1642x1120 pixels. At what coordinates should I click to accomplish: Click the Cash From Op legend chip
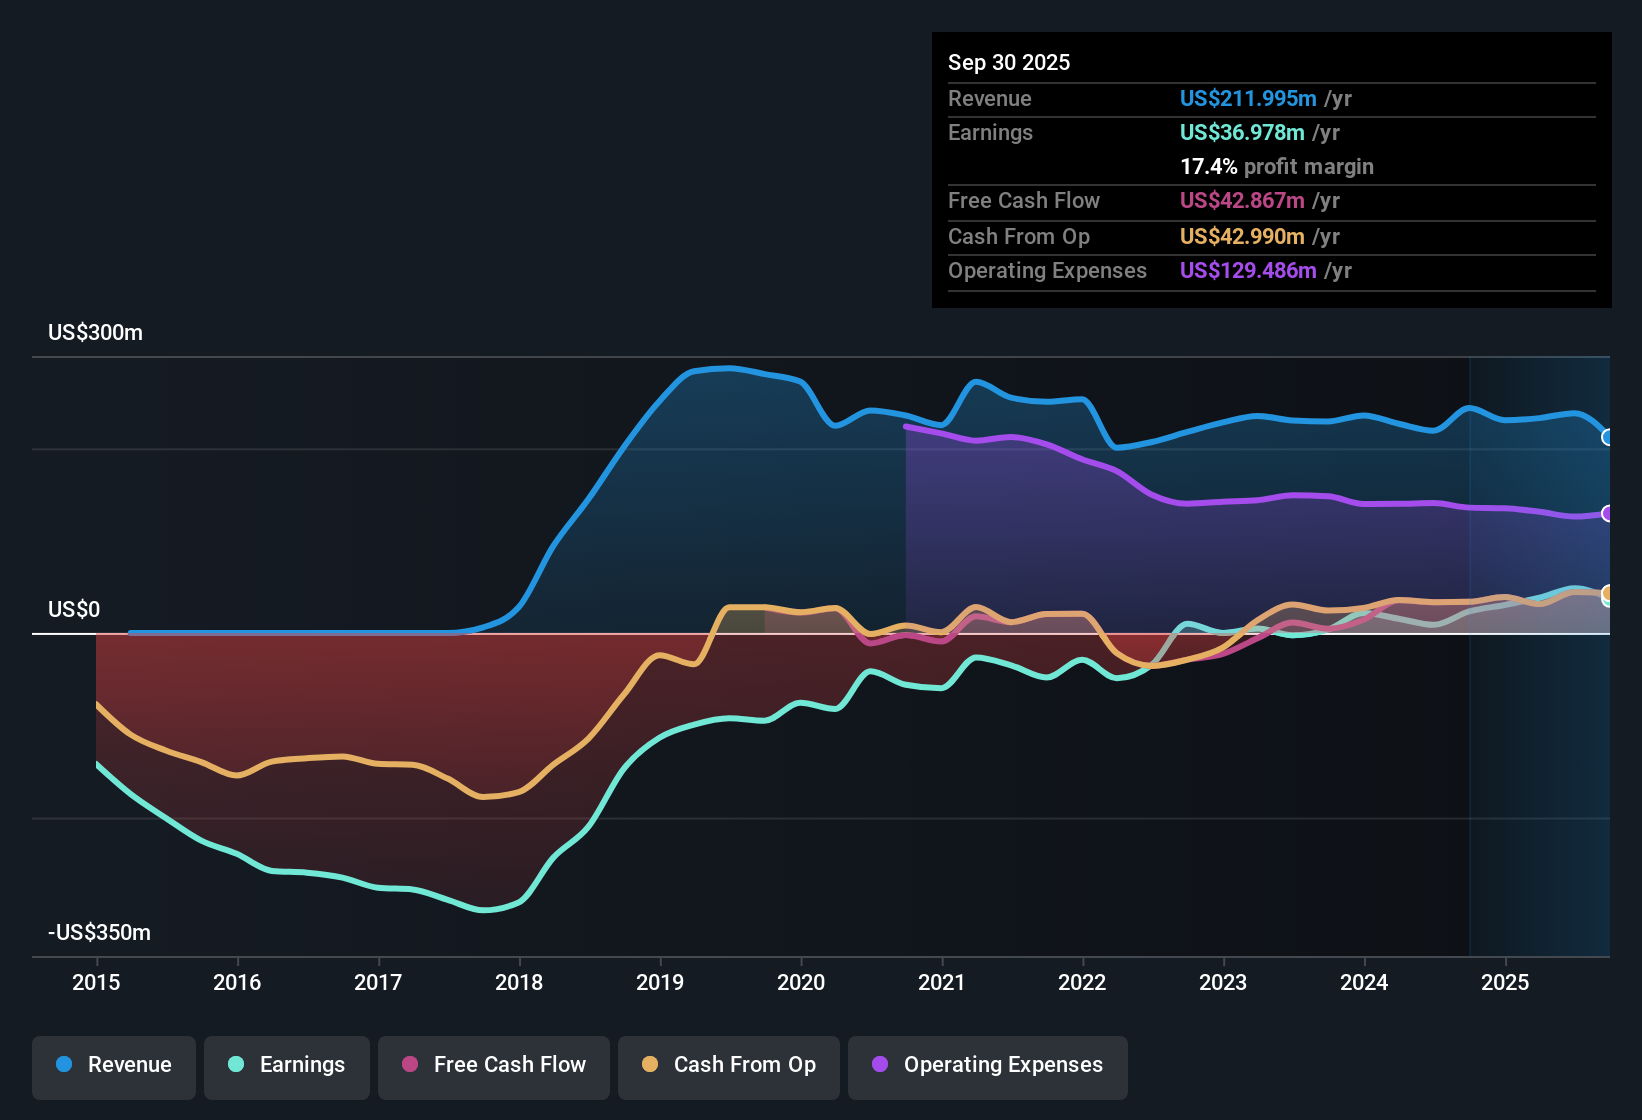[728, 1065]
